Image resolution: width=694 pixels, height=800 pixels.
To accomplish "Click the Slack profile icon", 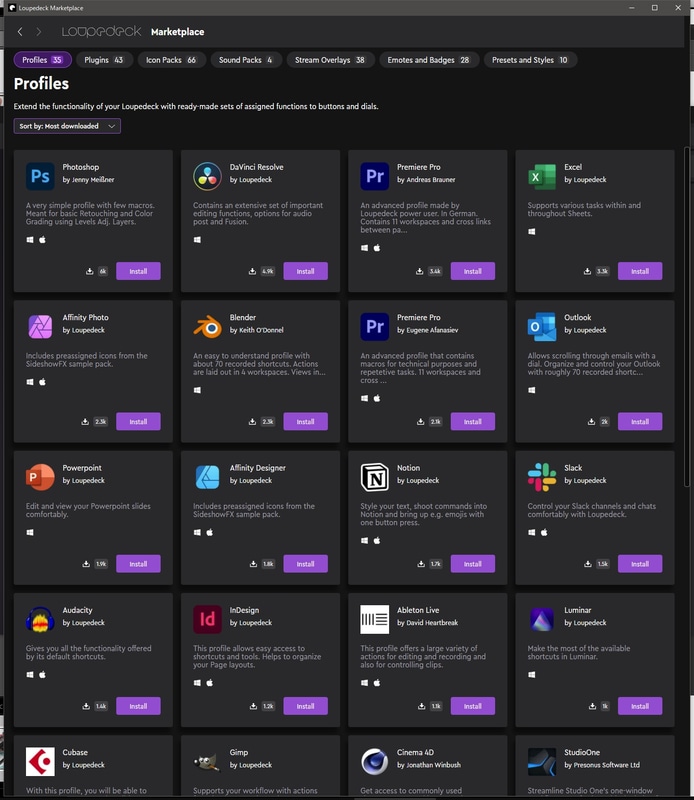I will [x=541, y=477].
